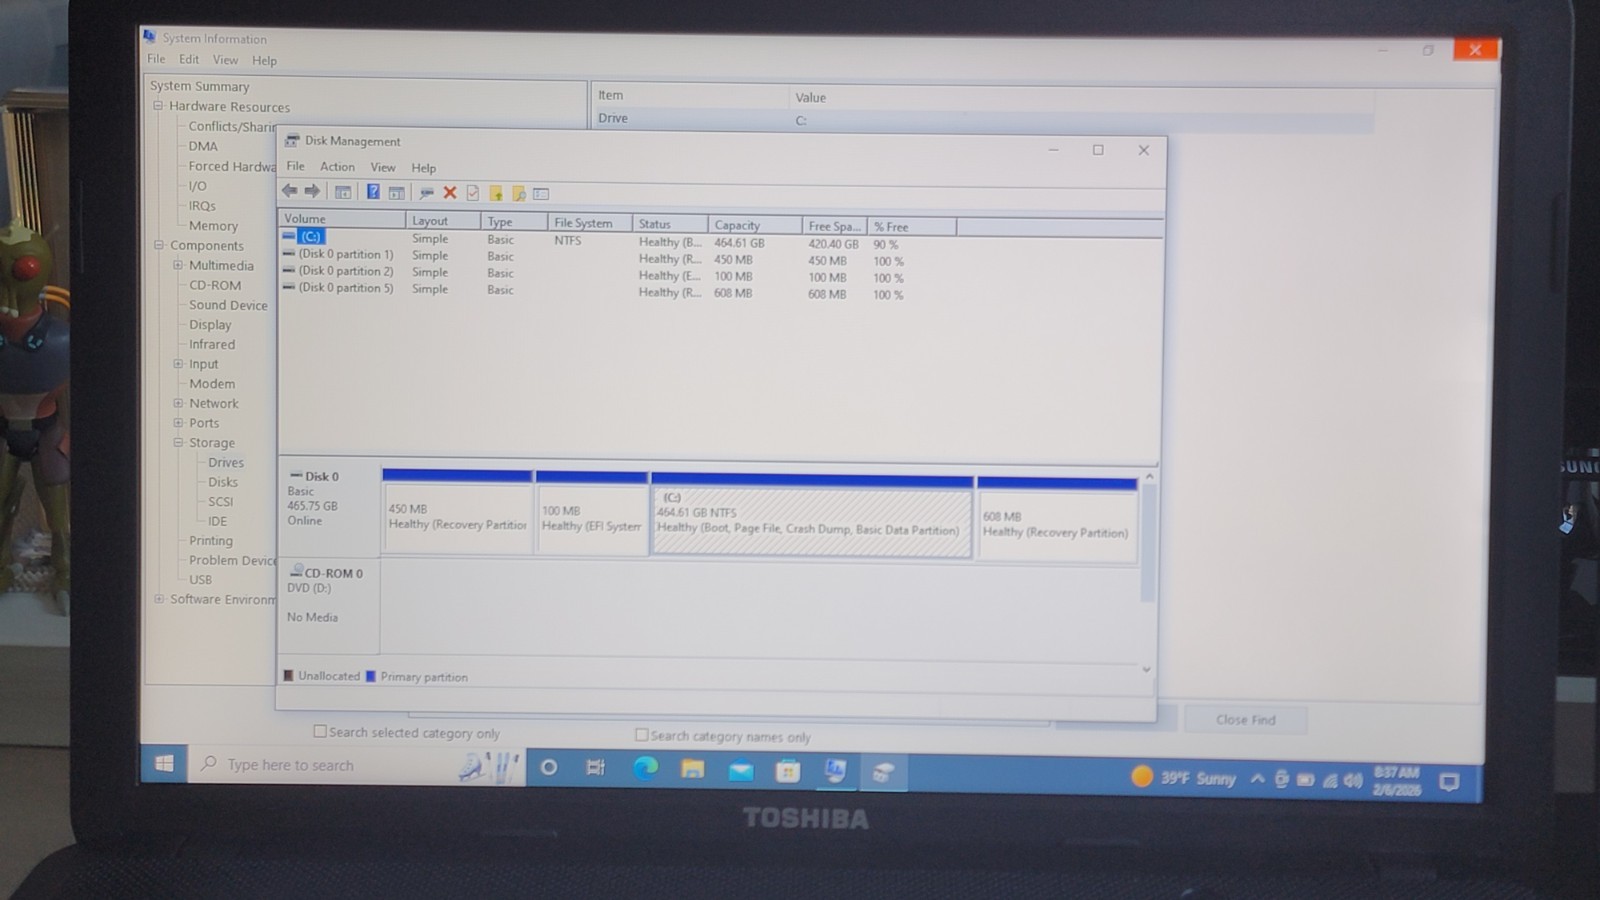Image resolution: width=1600 pixels, height=900 pixels.
Task: Open File Explorer from taskbar
Action: click(692, 769)
